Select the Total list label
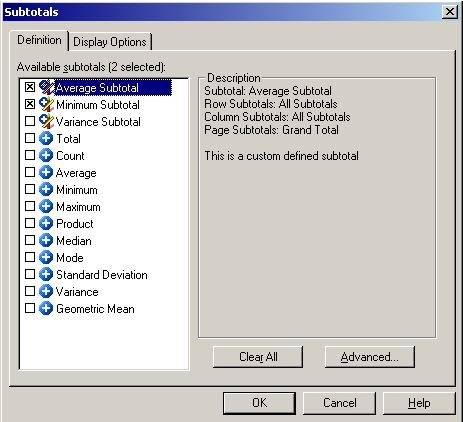The width and height of the screenshot is (463, 422). point(68,139)
